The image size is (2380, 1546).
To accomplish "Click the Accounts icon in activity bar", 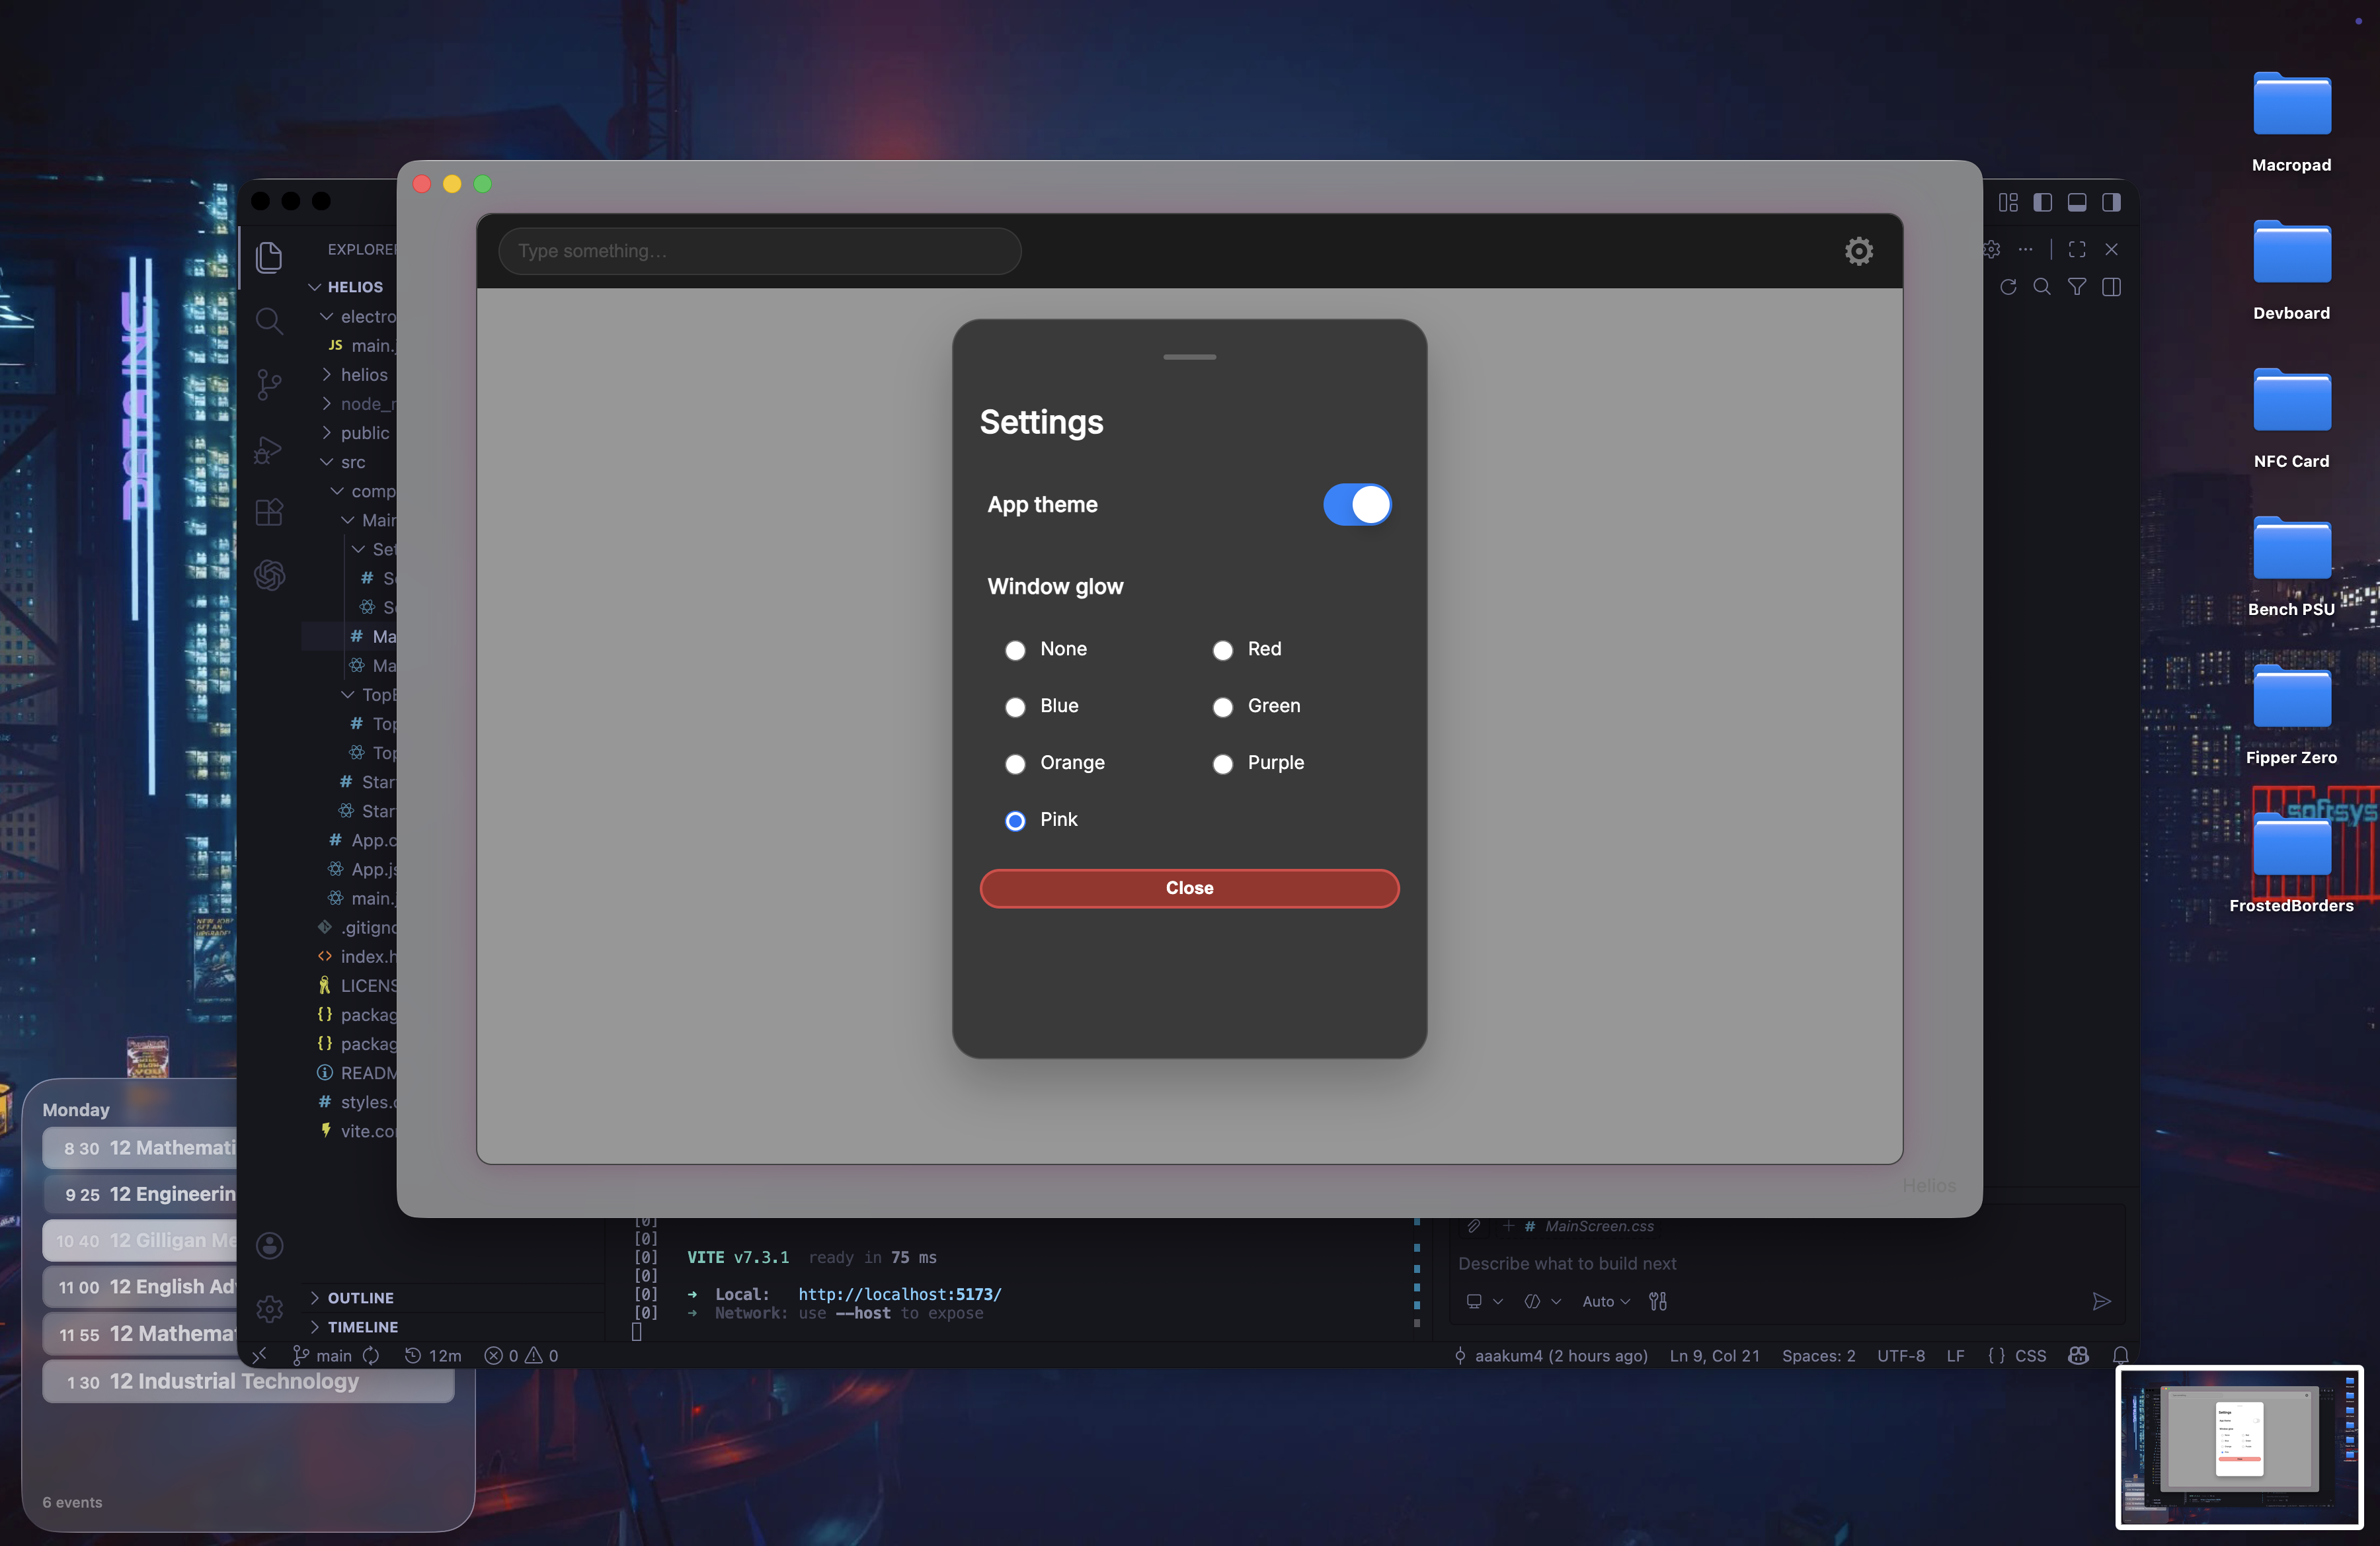I will [269, 1245].
